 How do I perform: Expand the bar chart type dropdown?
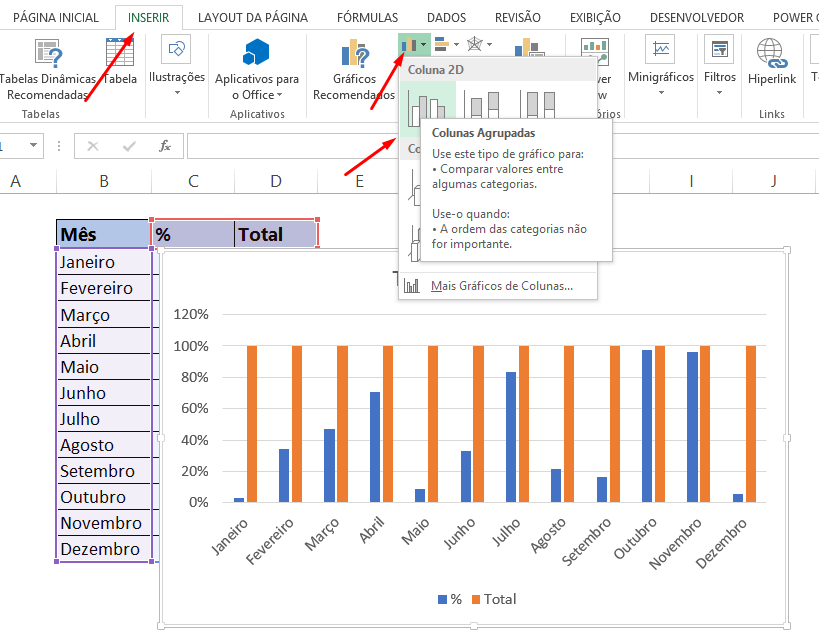pos(455,45)
